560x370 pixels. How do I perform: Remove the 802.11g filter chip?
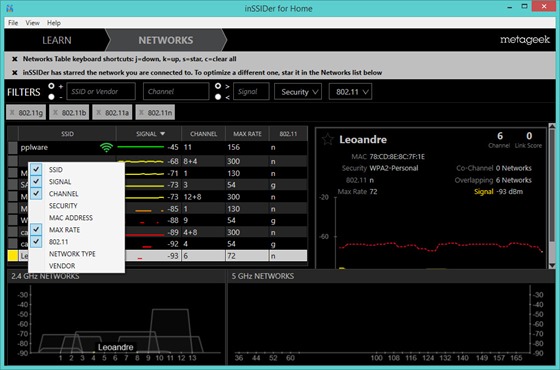12,113
